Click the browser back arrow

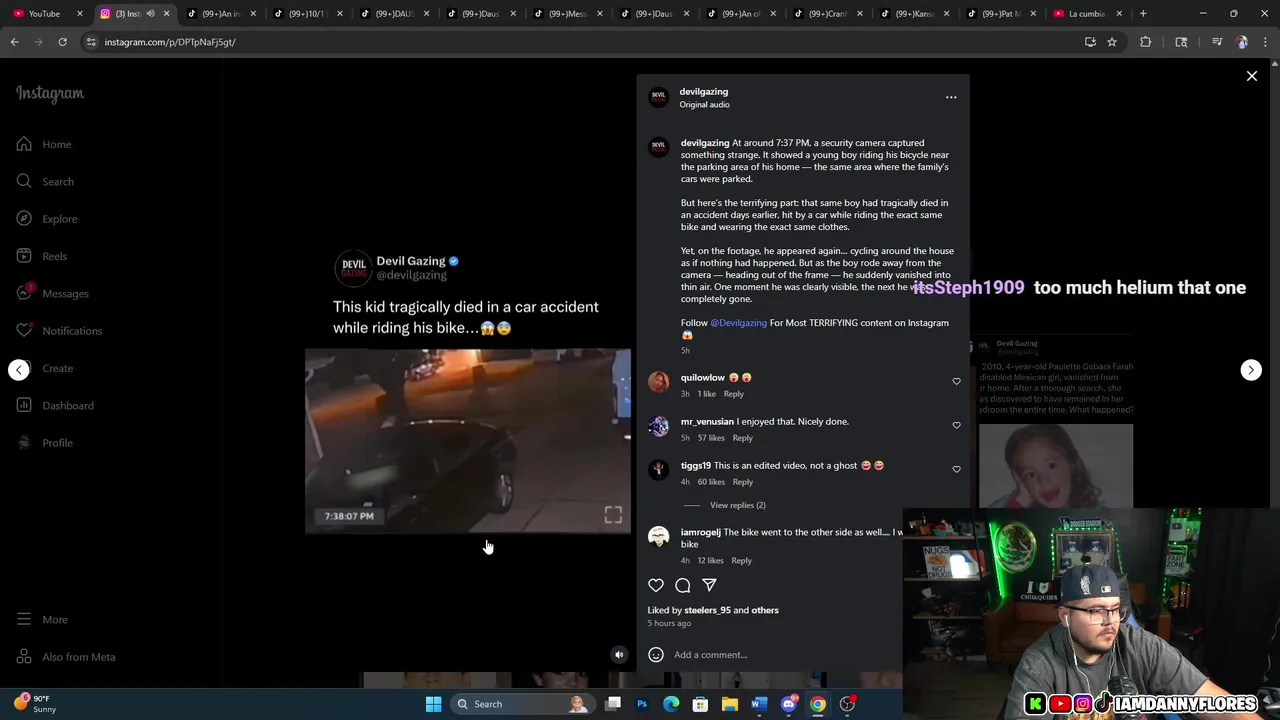pos(15,42)
